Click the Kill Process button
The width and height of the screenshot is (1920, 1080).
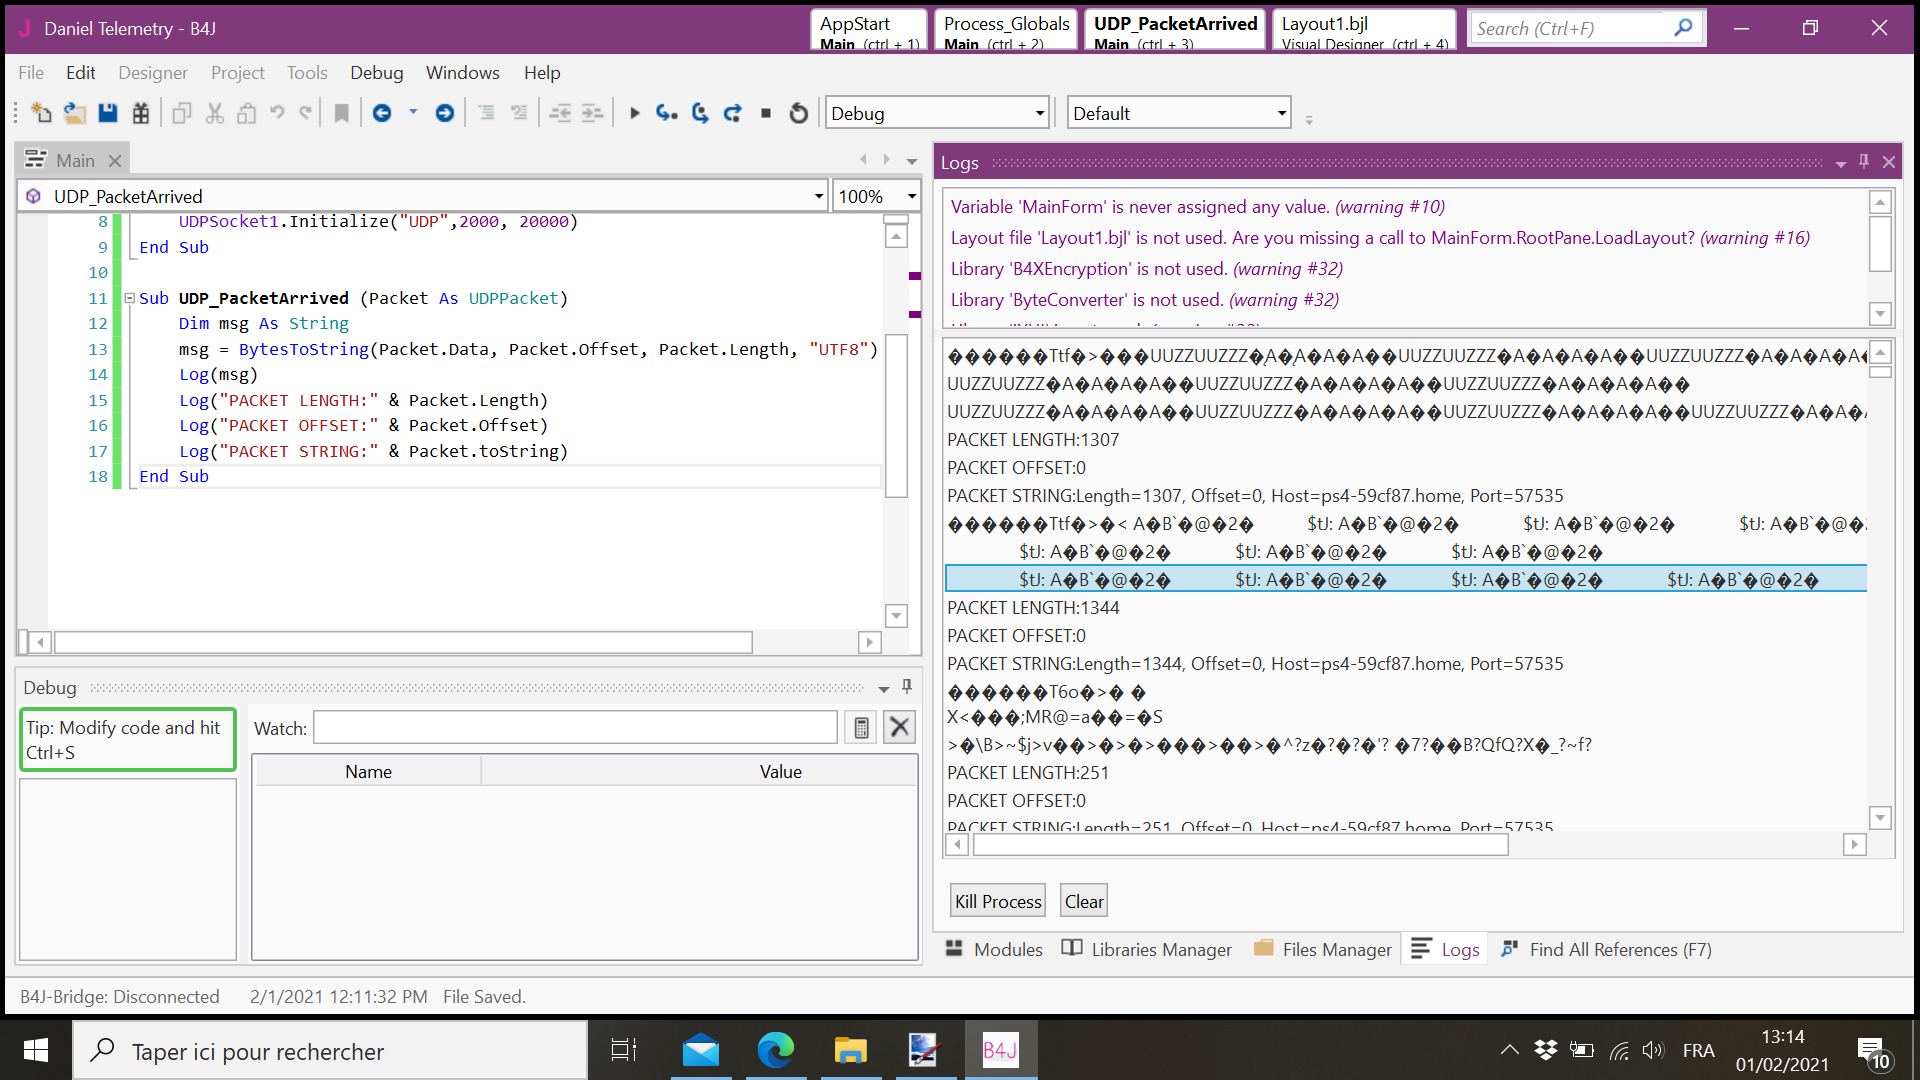click(x=997, y=901)
